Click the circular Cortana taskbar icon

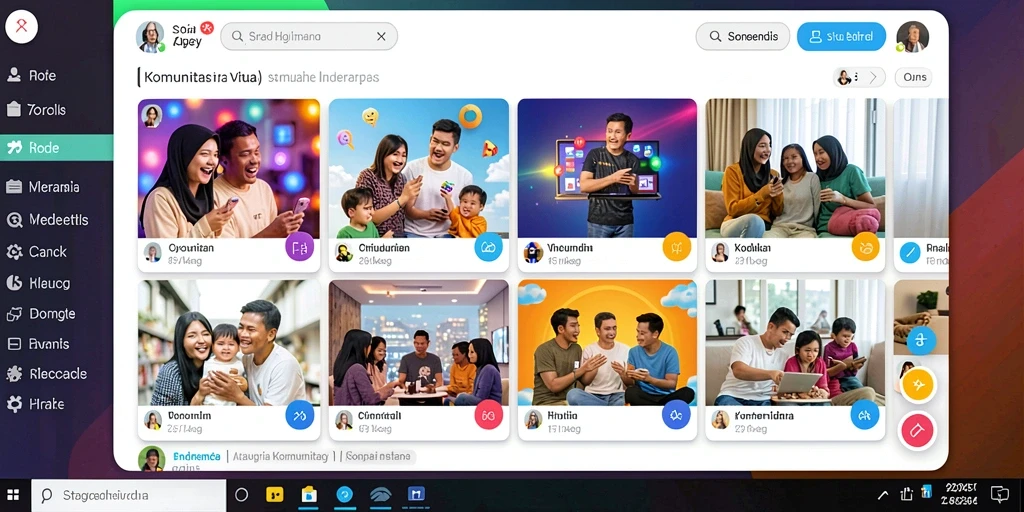(x=242, y=495)
